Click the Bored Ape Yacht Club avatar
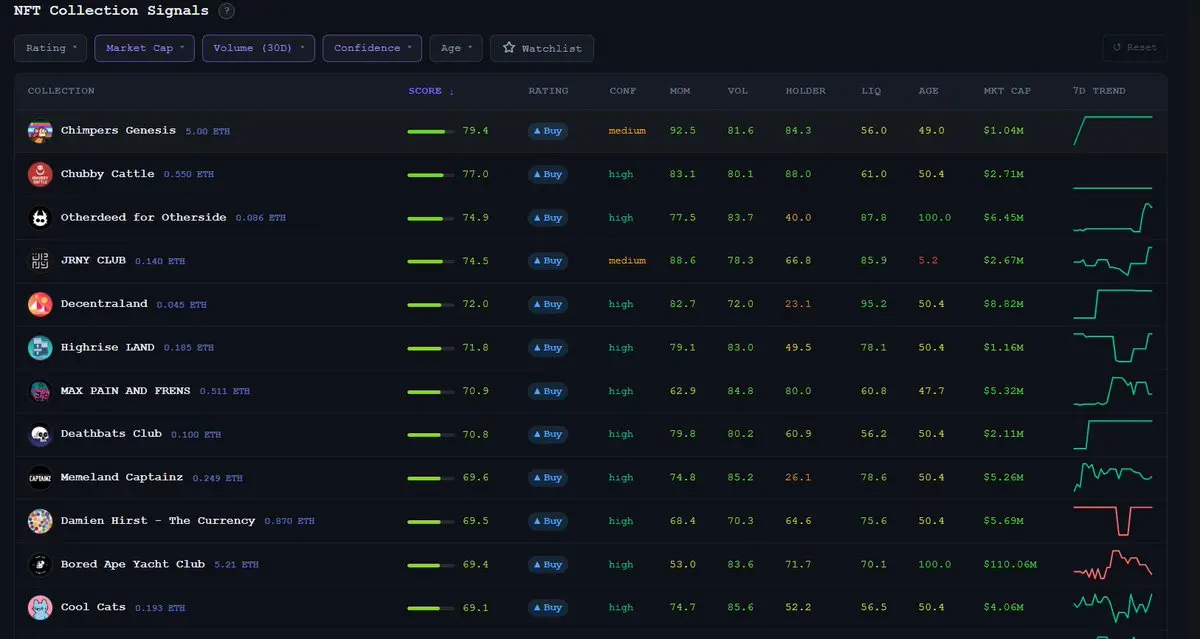 (40, 565)
